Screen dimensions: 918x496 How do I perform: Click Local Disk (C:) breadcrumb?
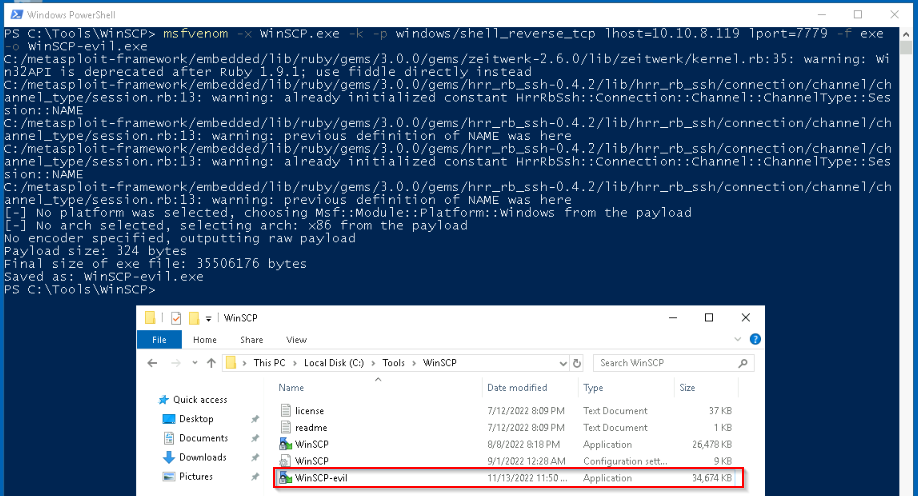coord(334,363)
